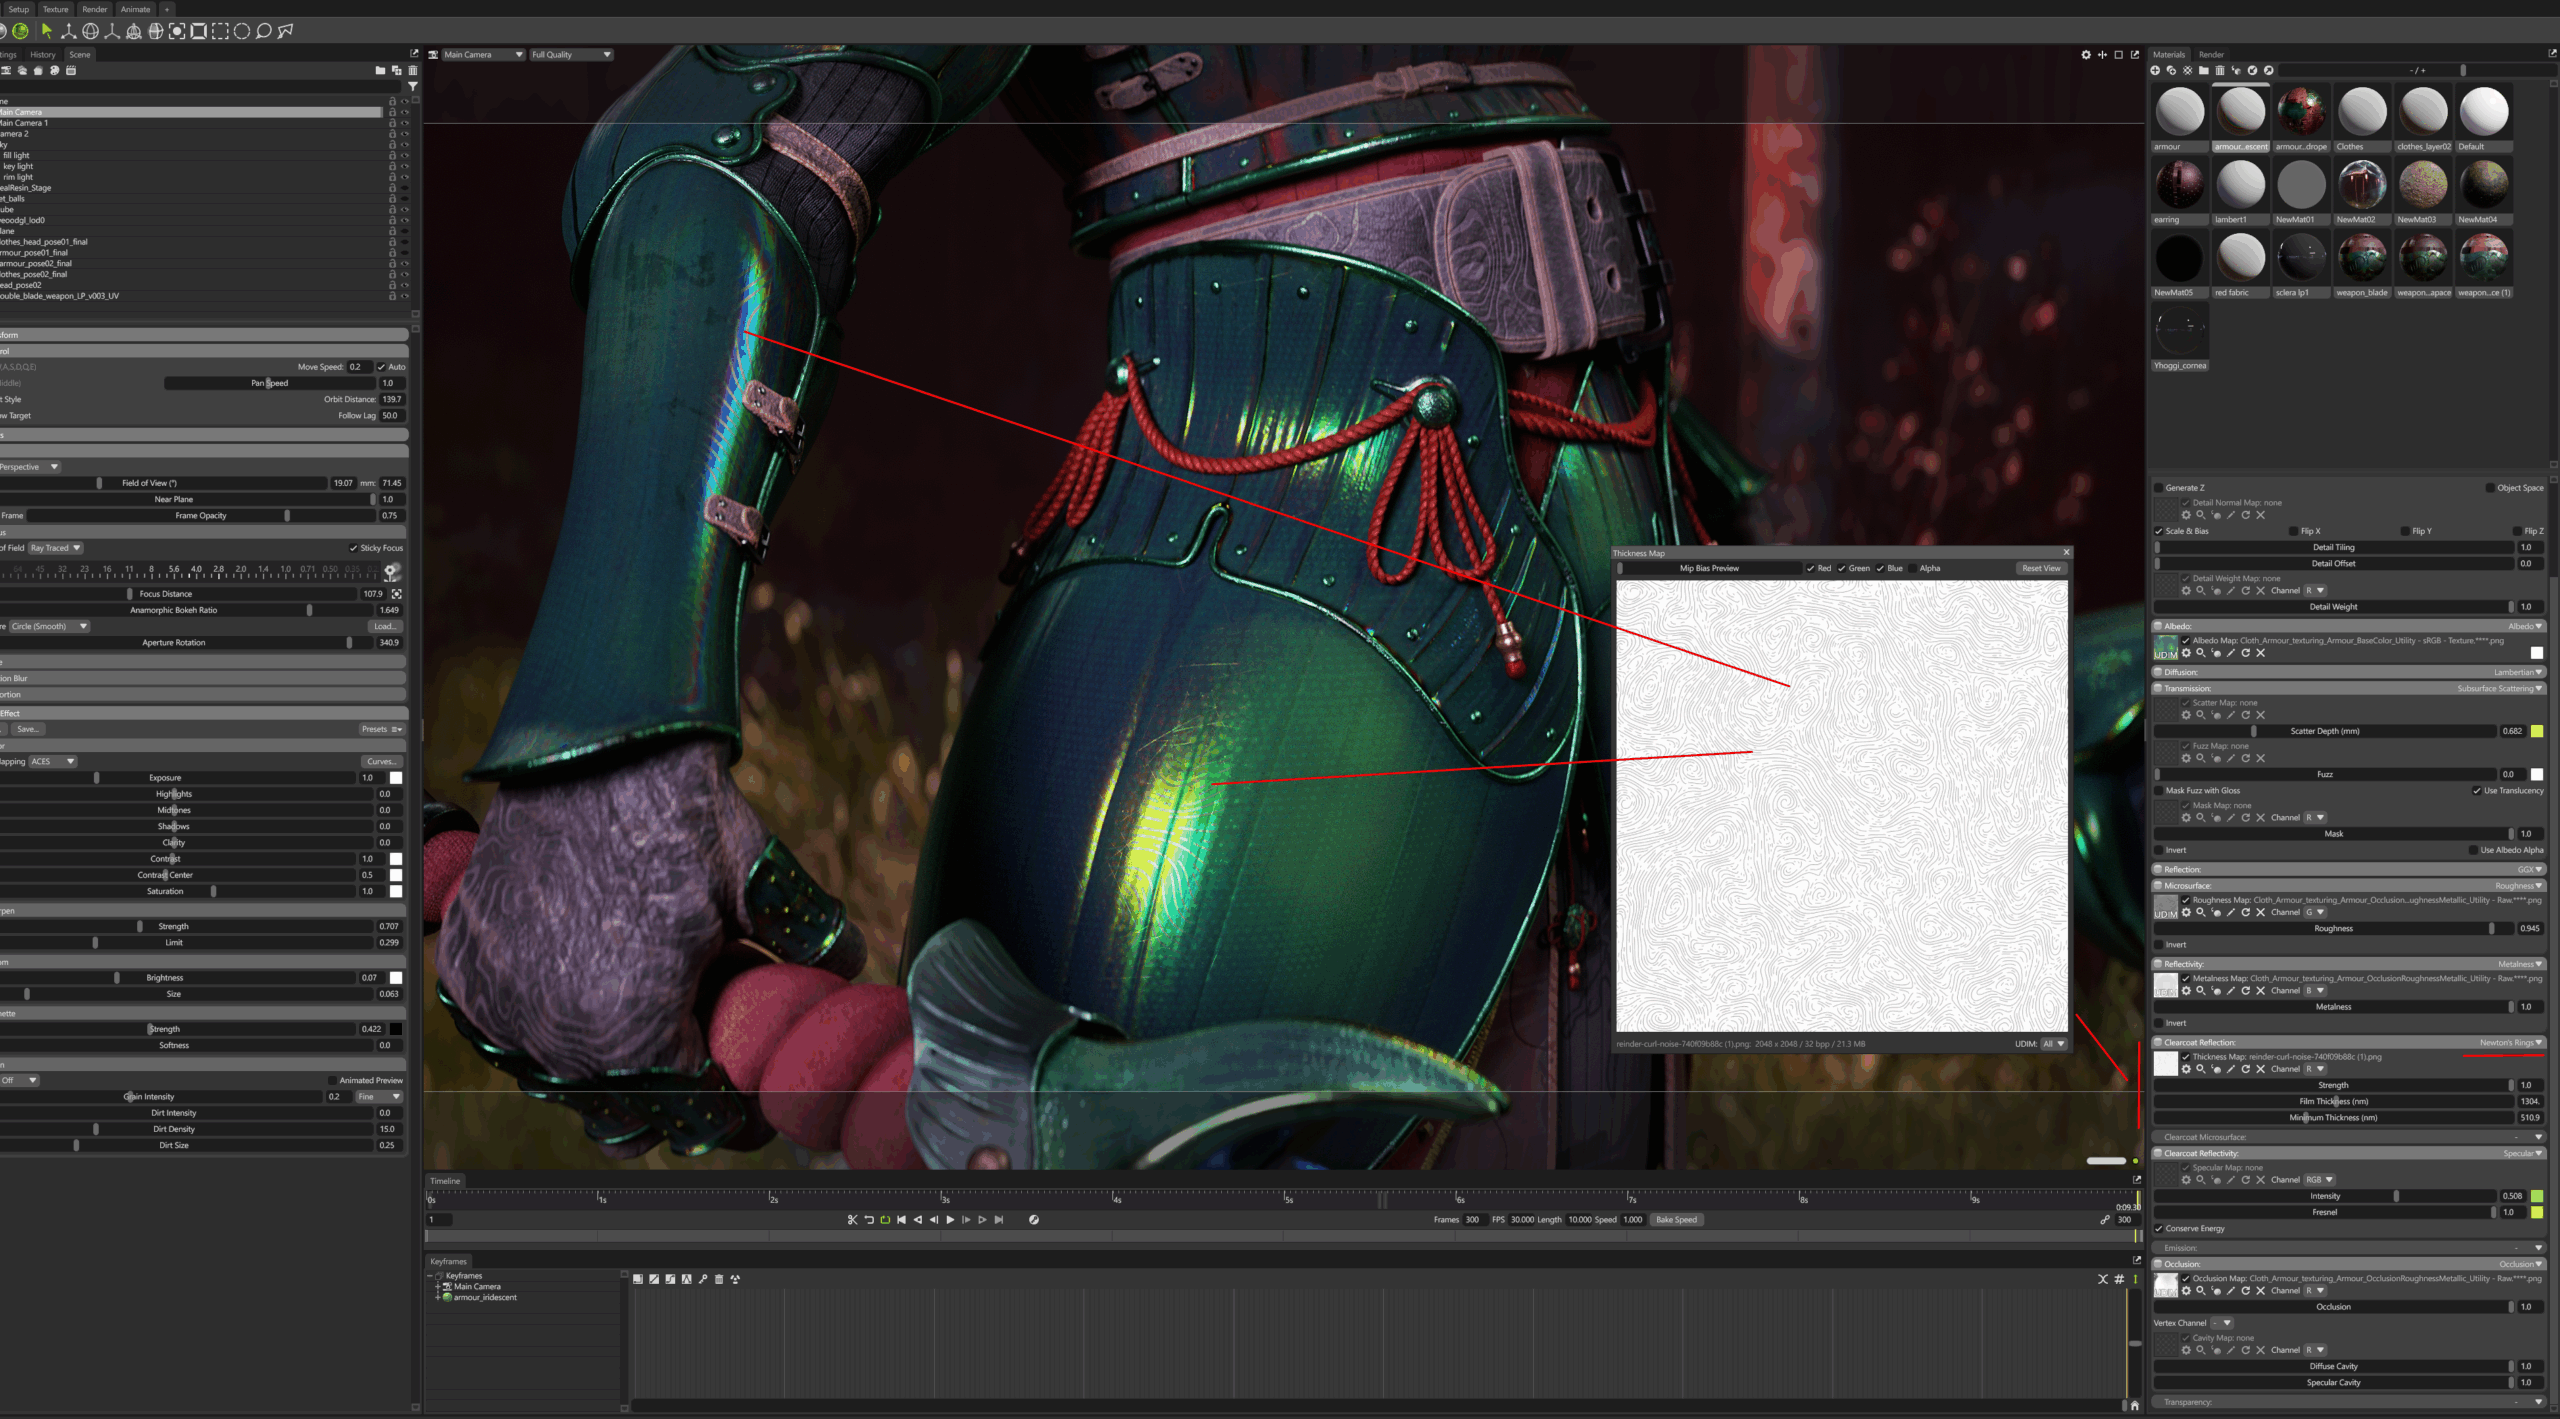Switch to the Texture tab
Viewport: 2560px width, 1419px height.
56,9
